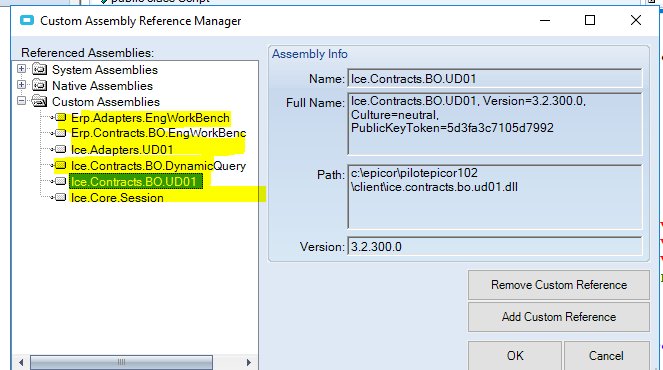This screenshot has height=370, width=663.
Task: Click the icon beside Ice.Core.Session
Action: click(61, 197)
